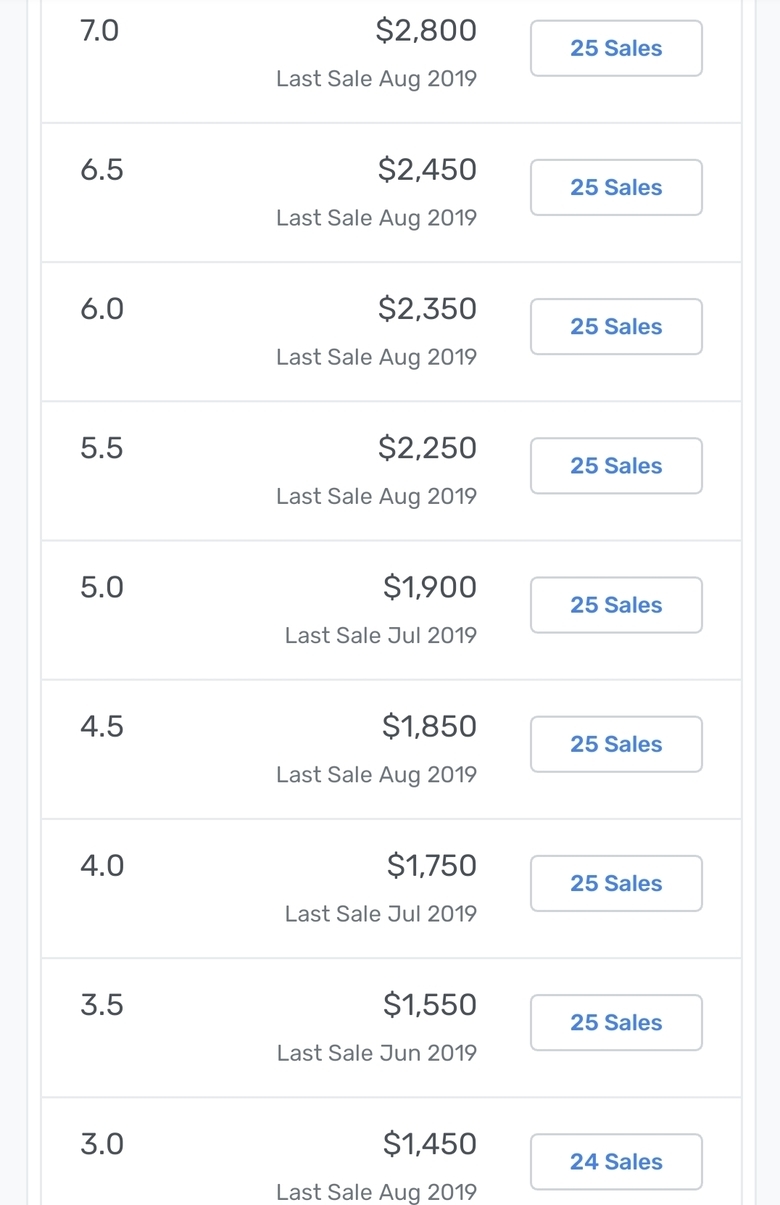
Task: Open the size 5.5 sales button
Action: point(616,465)
